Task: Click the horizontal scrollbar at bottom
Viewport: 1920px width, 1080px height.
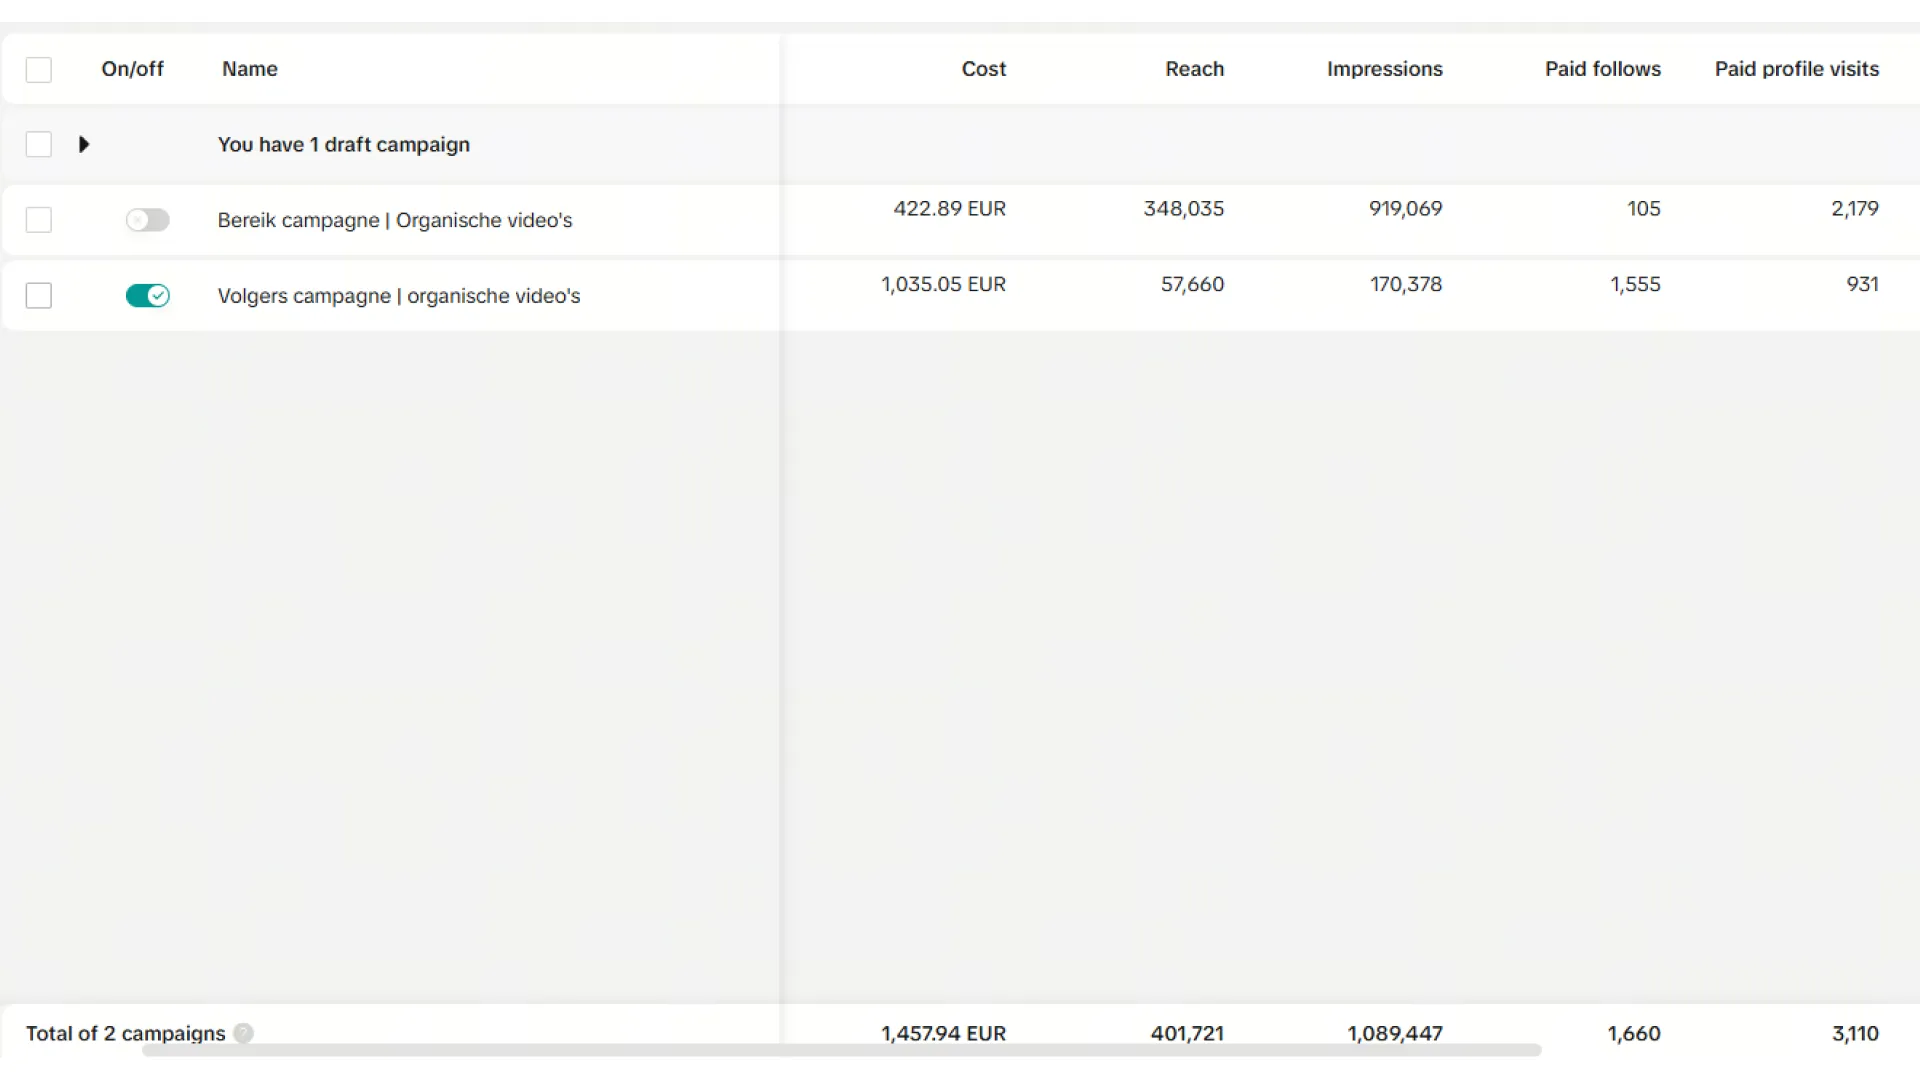Action: click(840, 1050)
